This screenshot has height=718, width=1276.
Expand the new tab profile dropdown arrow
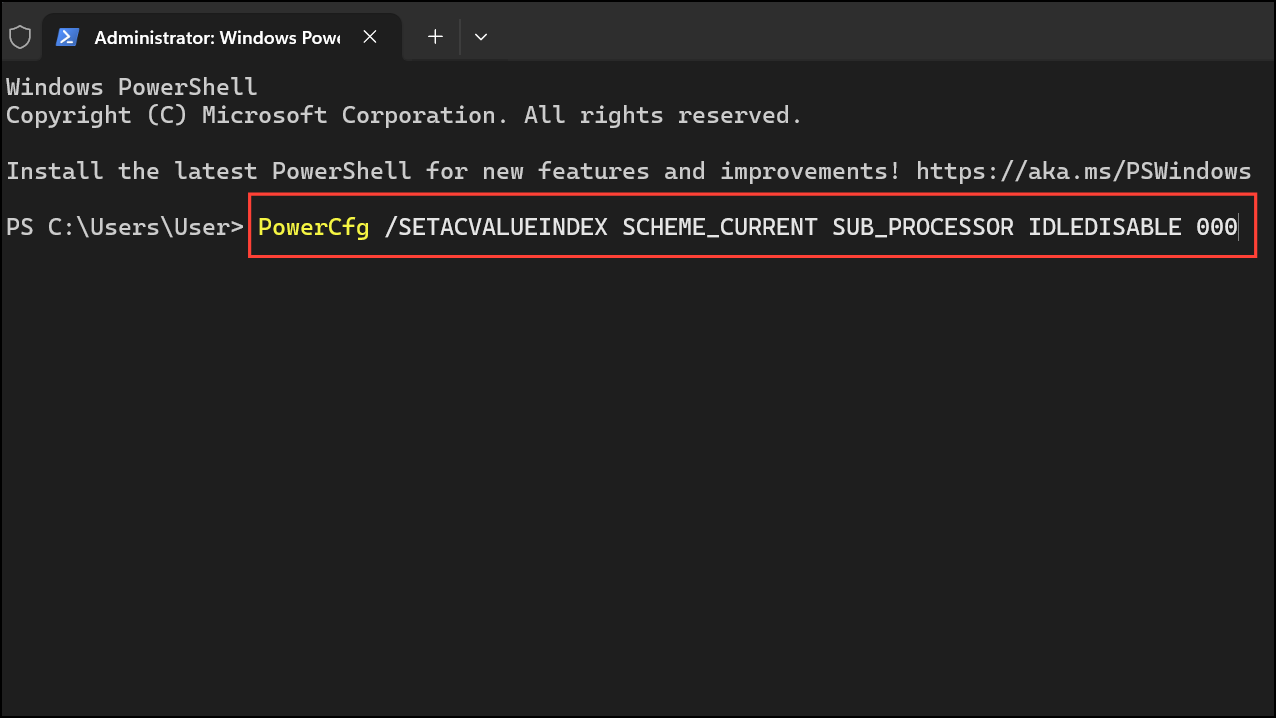(481, 37)
